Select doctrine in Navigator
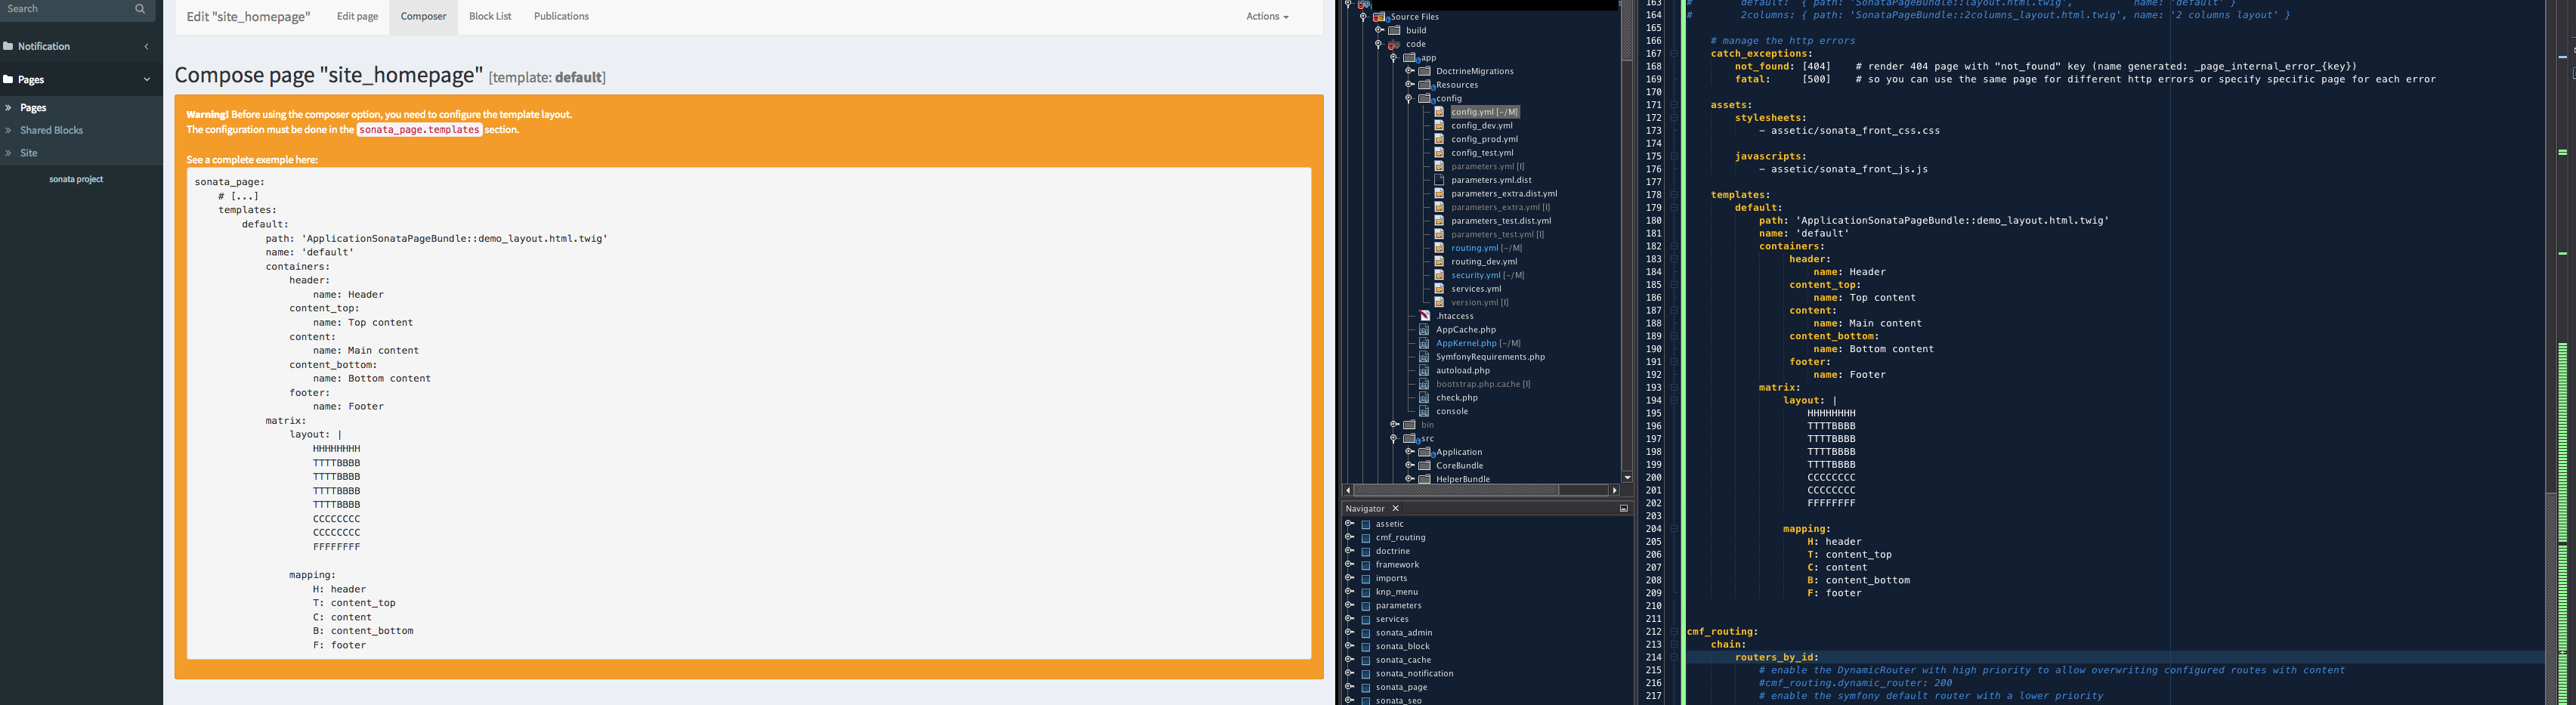The image size is (2576, 705). [x=1392, y=551]
